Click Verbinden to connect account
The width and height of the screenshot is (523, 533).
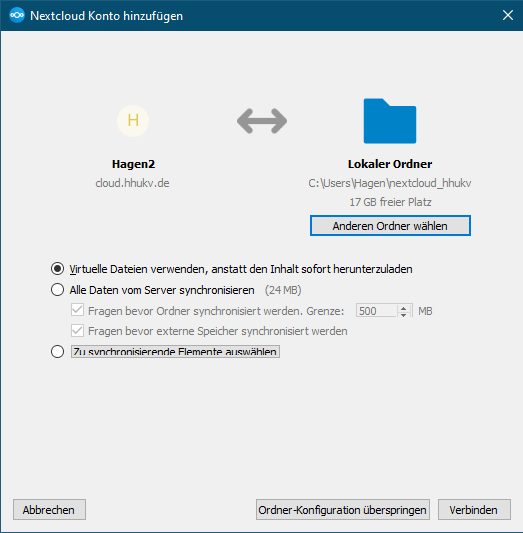(x=474, y=510)
